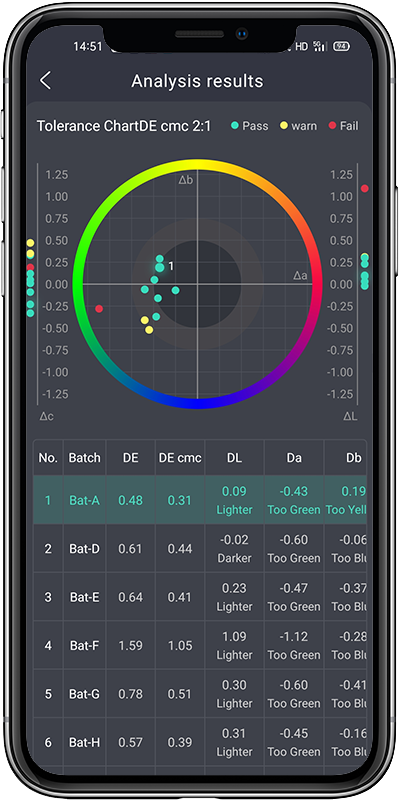Click the yellow warn legend dot
This screenshot has height=800, width=400.
(284, 126)
